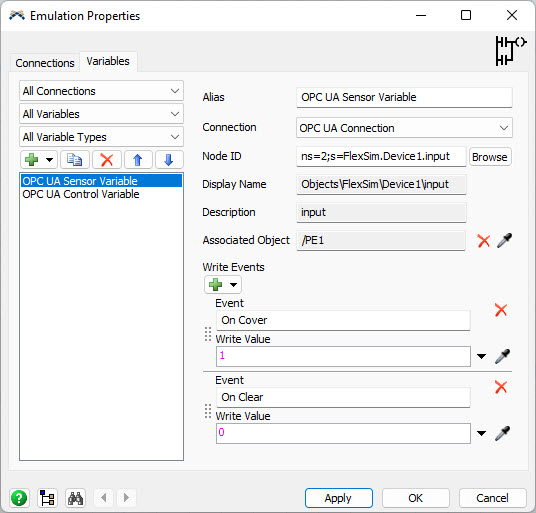The width and height of the screenshot is (536, 513).
Task: Move variable up with blue up arrow
Action: click(138, 160)
